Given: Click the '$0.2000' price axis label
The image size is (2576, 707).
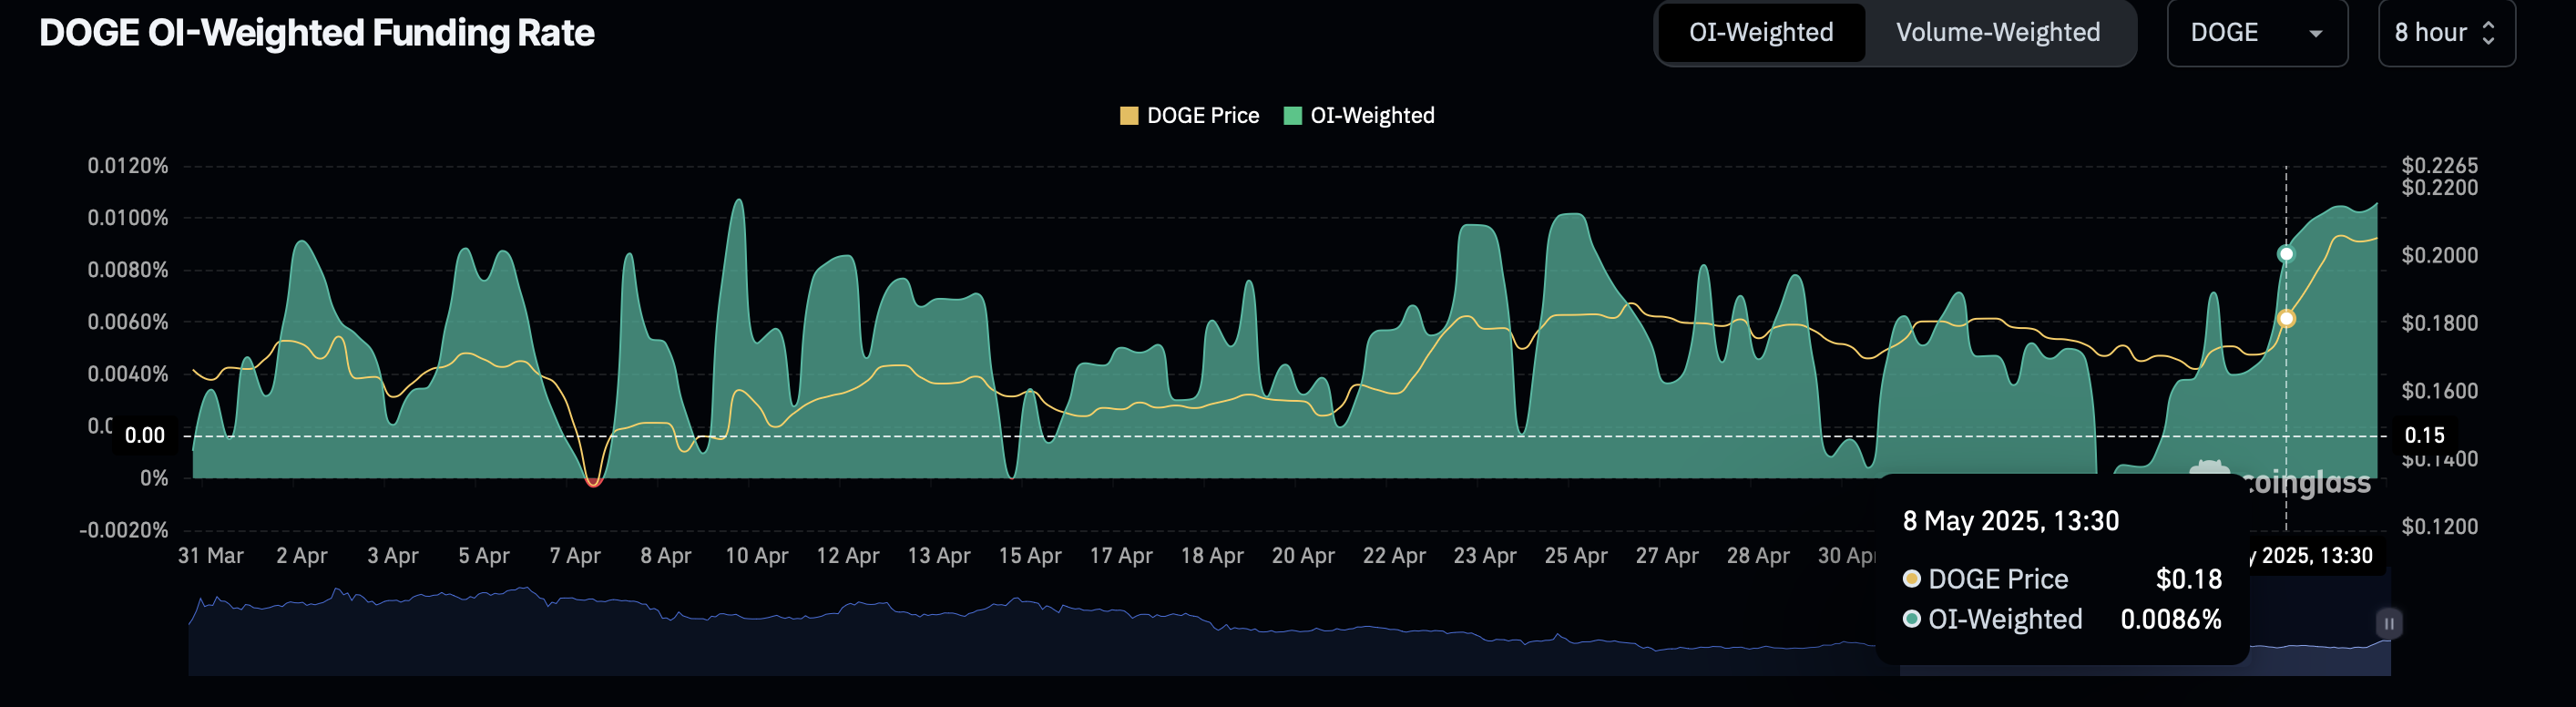Looking at the screenshot, I should tap(2440, 256).
